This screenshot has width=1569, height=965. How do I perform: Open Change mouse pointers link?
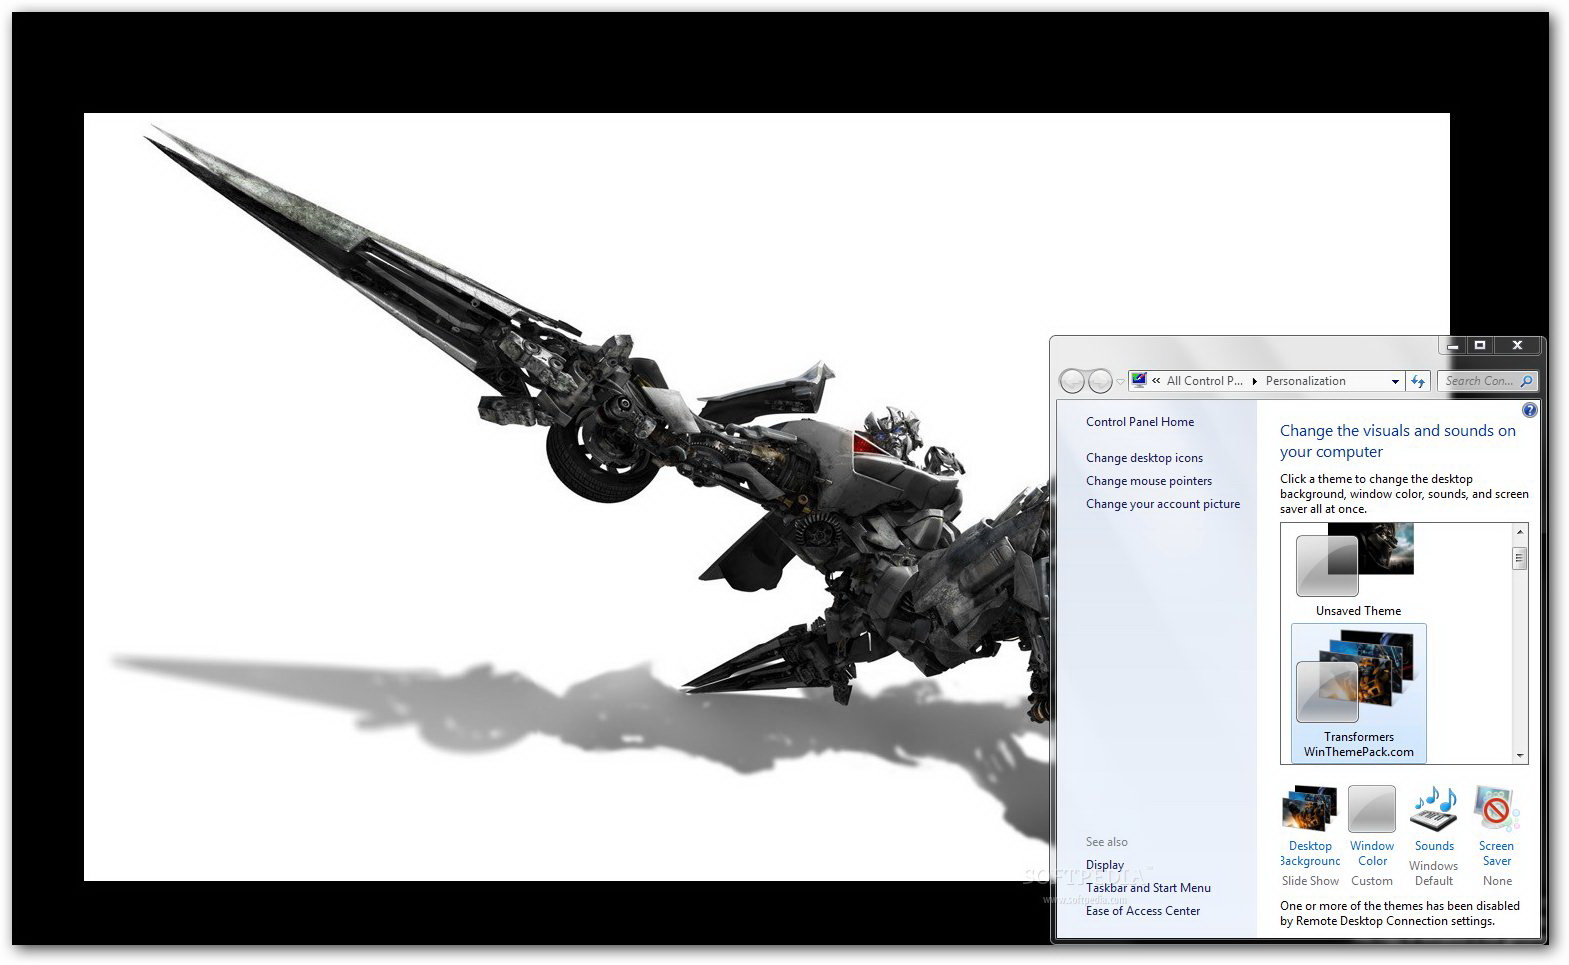click(1149, 481)
